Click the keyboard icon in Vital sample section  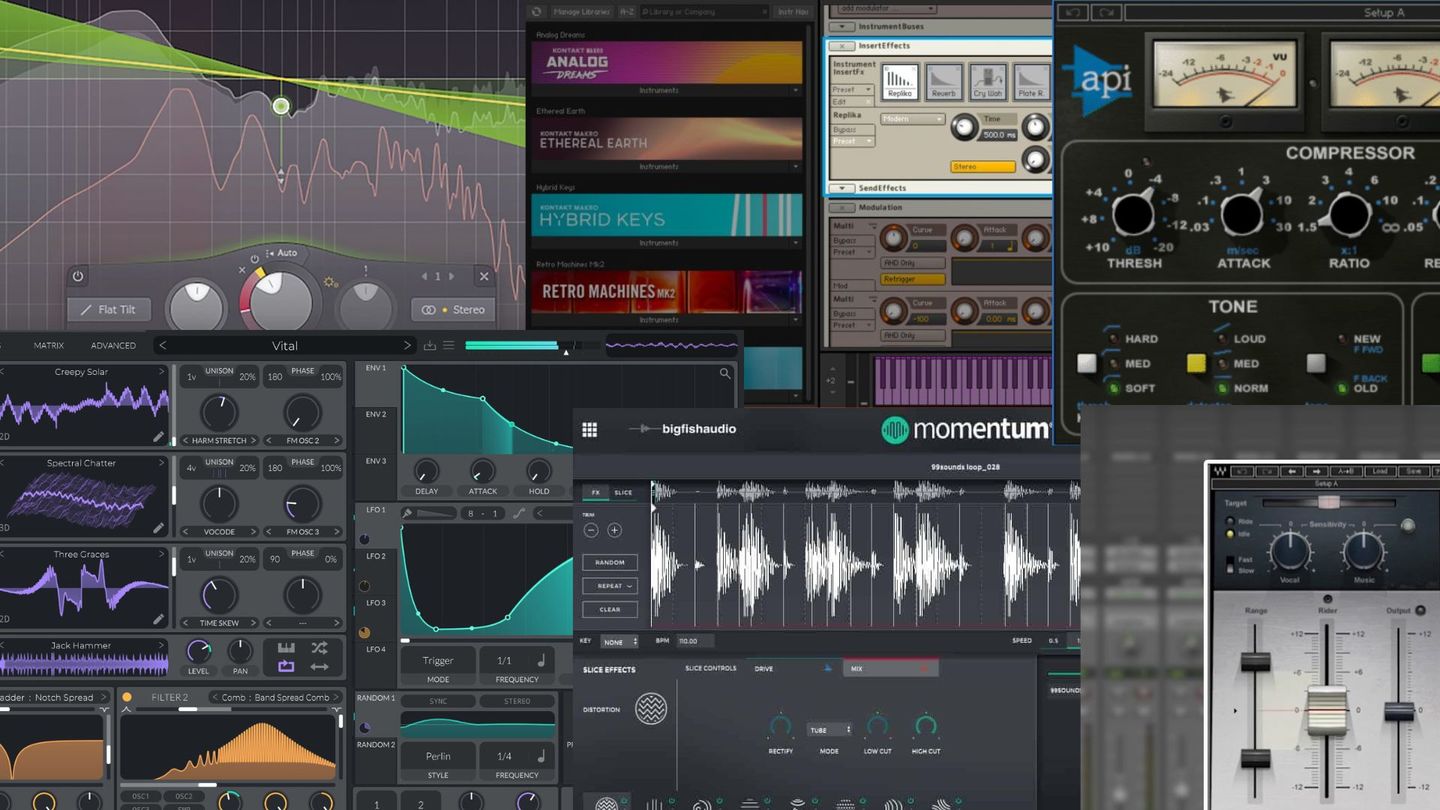coord(286,648)
